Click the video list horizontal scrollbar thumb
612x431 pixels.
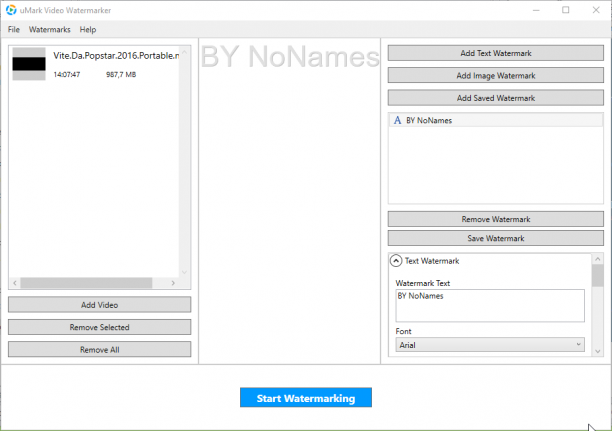point(86,283)
